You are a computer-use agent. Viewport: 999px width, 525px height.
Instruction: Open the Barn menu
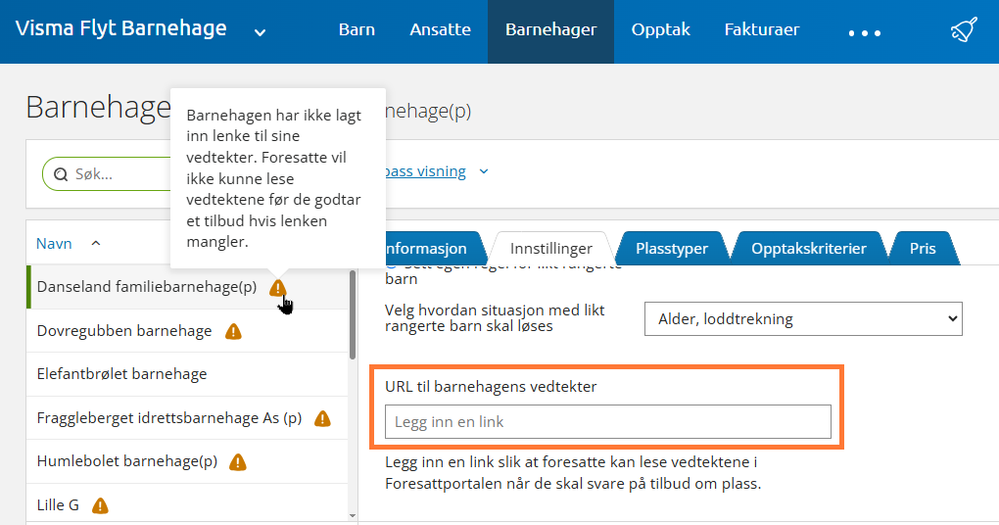357,30
